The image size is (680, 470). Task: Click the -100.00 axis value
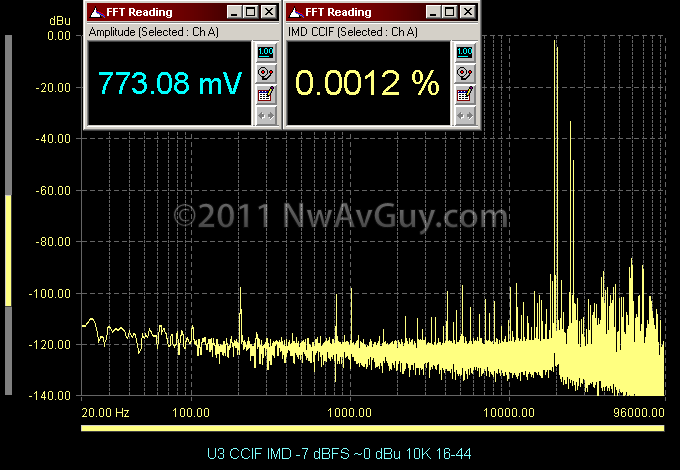coord(49,294)
